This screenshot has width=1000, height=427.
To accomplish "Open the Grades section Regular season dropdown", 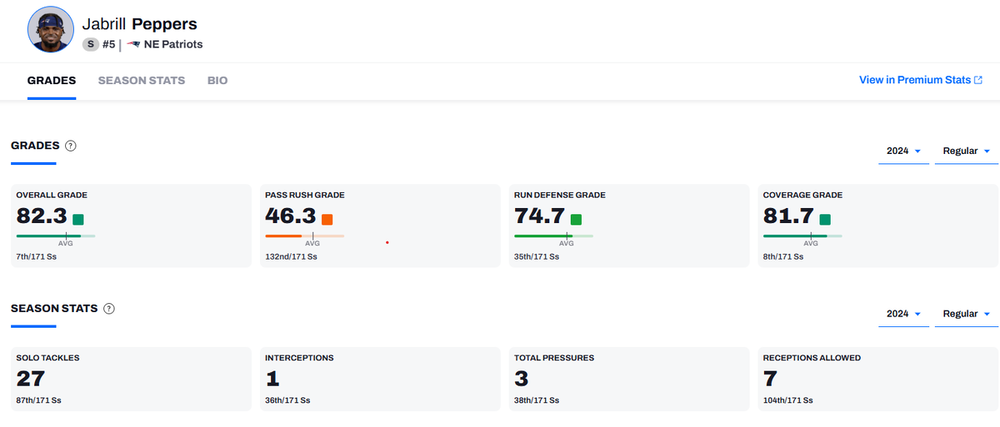I will (x=966, y=151).
